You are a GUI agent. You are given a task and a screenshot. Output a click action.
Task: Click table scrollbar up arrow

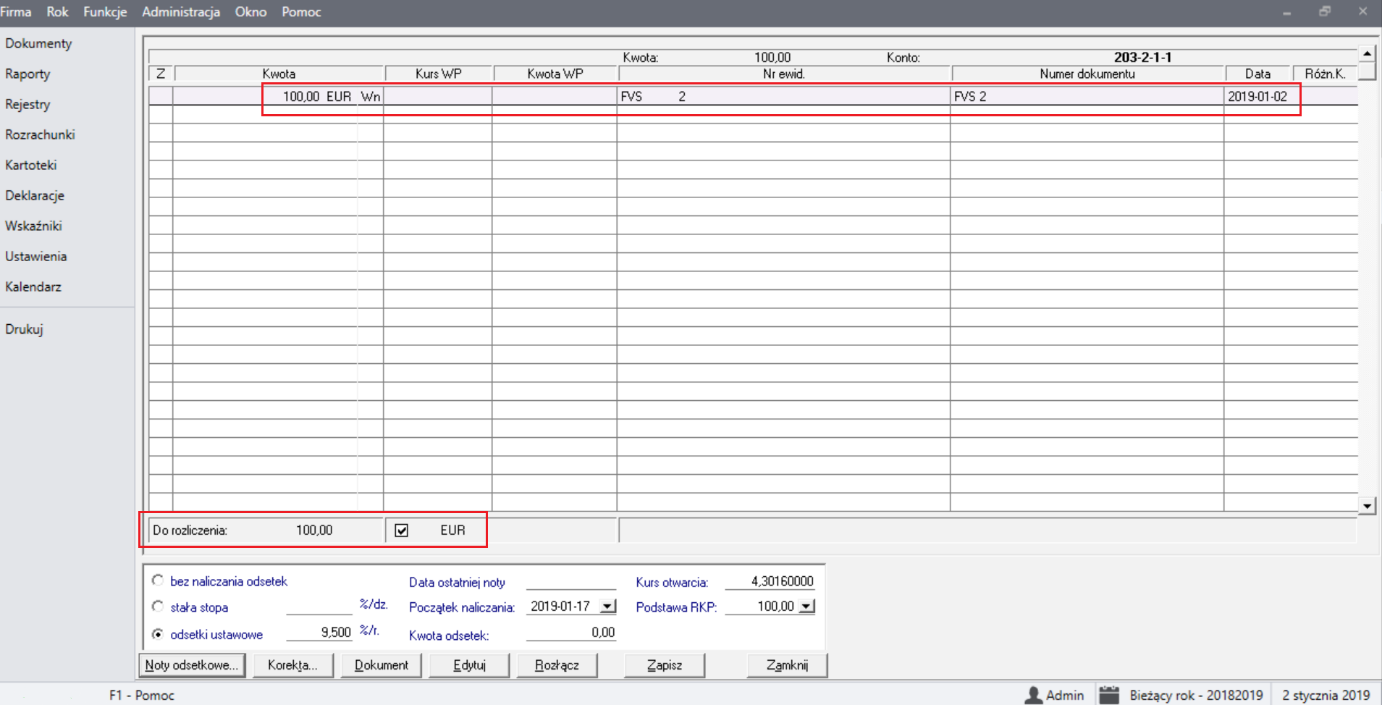1368,53
